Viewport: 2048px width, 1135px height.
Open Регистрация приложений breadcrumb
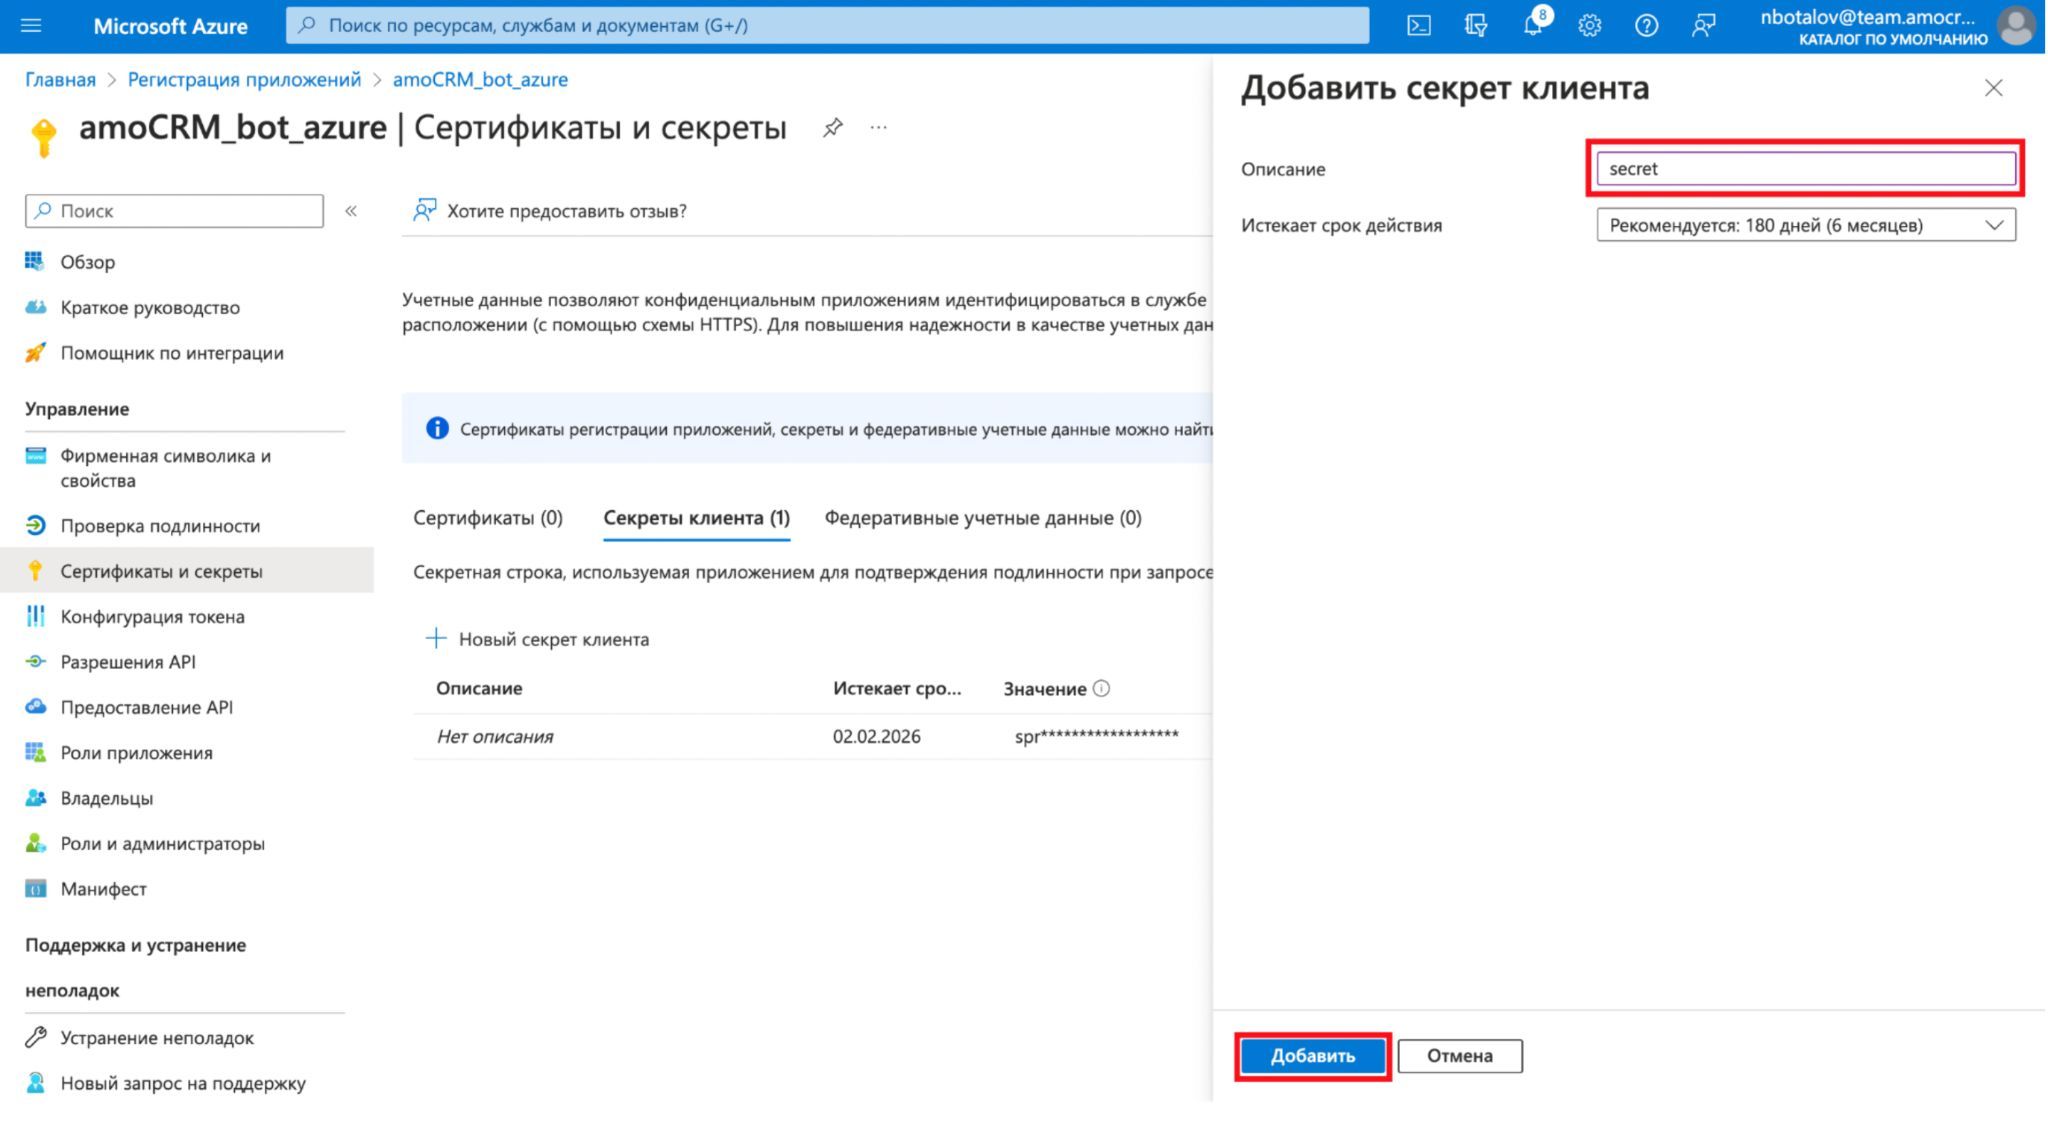(x=244, y=79)
